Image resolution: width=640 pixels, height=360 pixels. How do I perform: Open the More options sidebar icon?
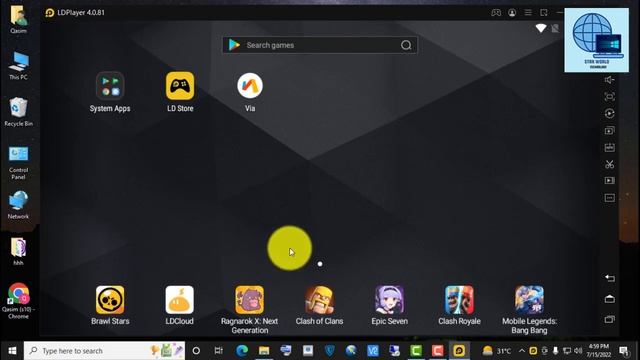[x=609, y=198]
